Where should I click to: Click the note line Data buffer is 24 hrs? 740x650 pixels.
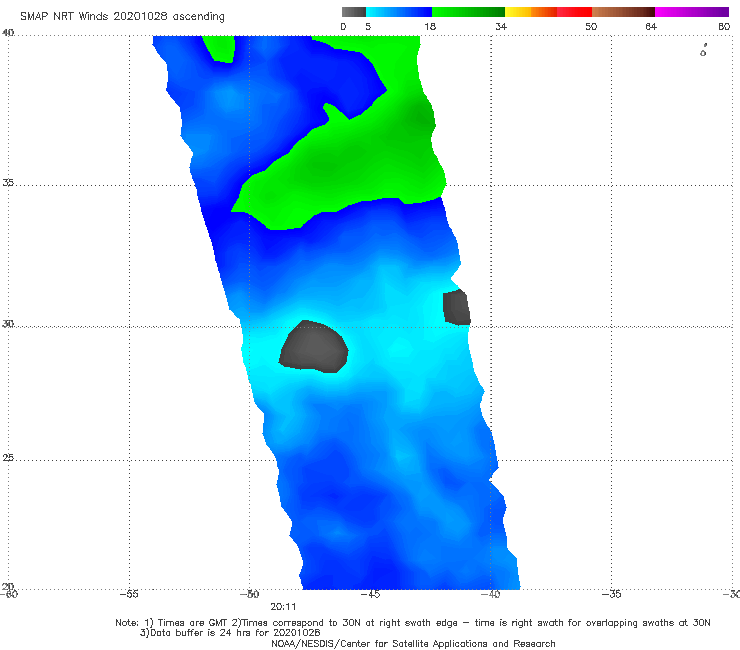(x=230, y=633)
